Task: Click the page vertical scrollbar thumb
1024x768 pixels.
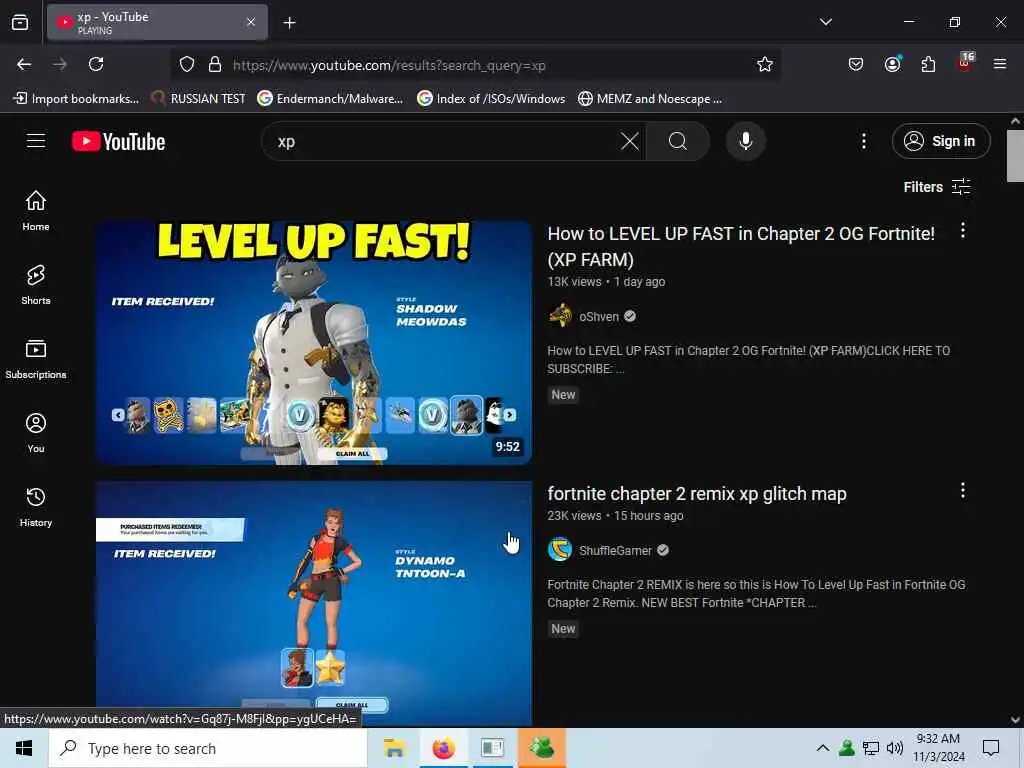Action: point(1015,155)
